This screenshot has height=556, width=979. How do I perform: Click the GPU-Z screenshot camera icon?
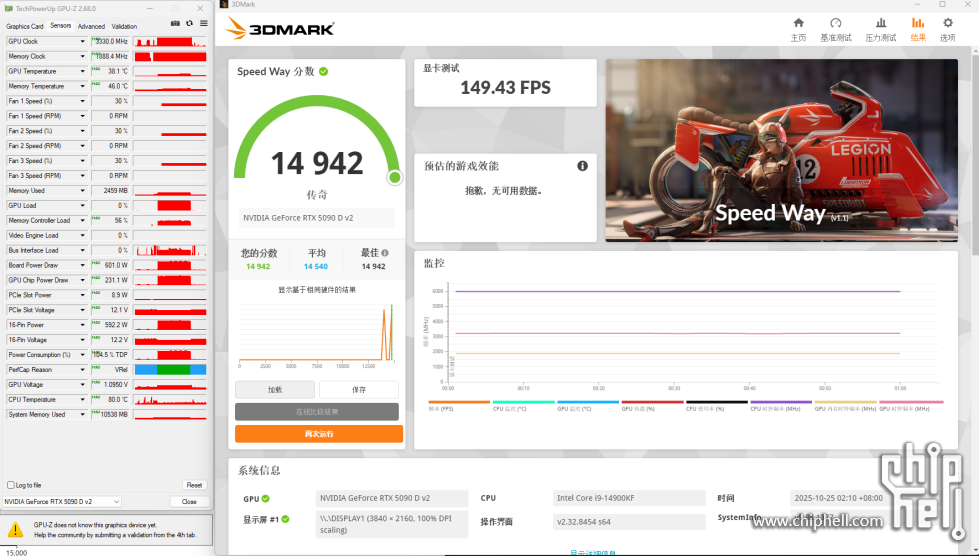pos(175,23)
